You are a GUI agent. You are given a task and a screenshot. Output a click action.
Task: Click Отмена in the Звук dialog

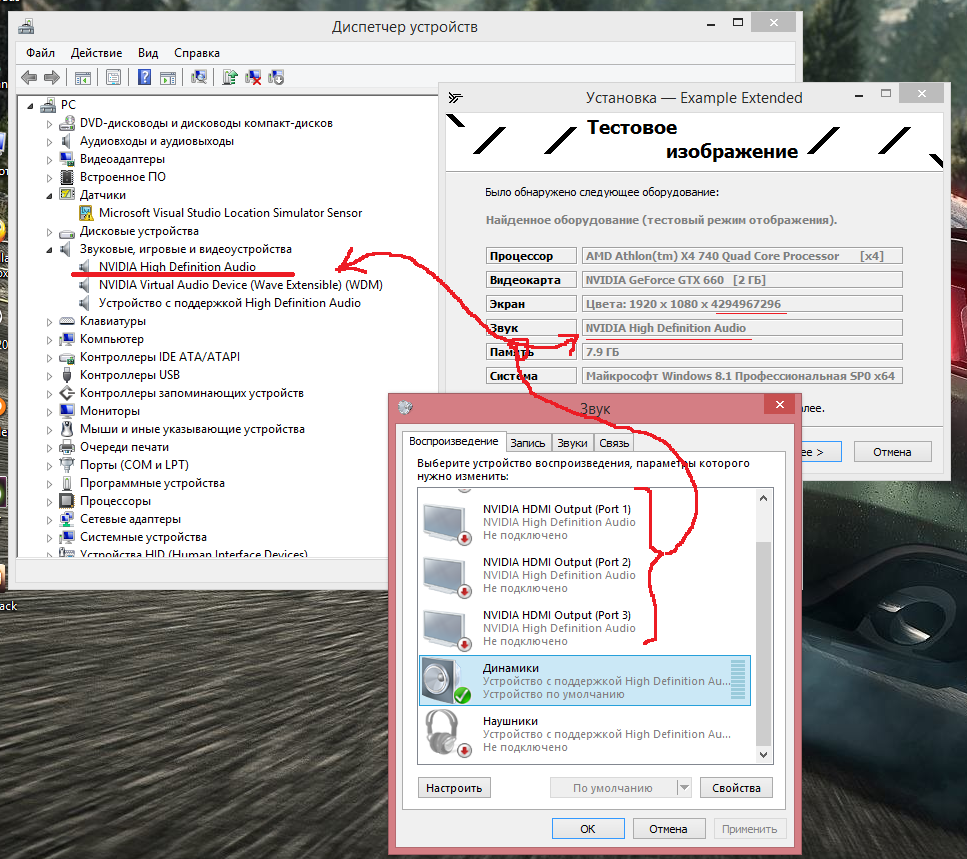coord(668,829)
